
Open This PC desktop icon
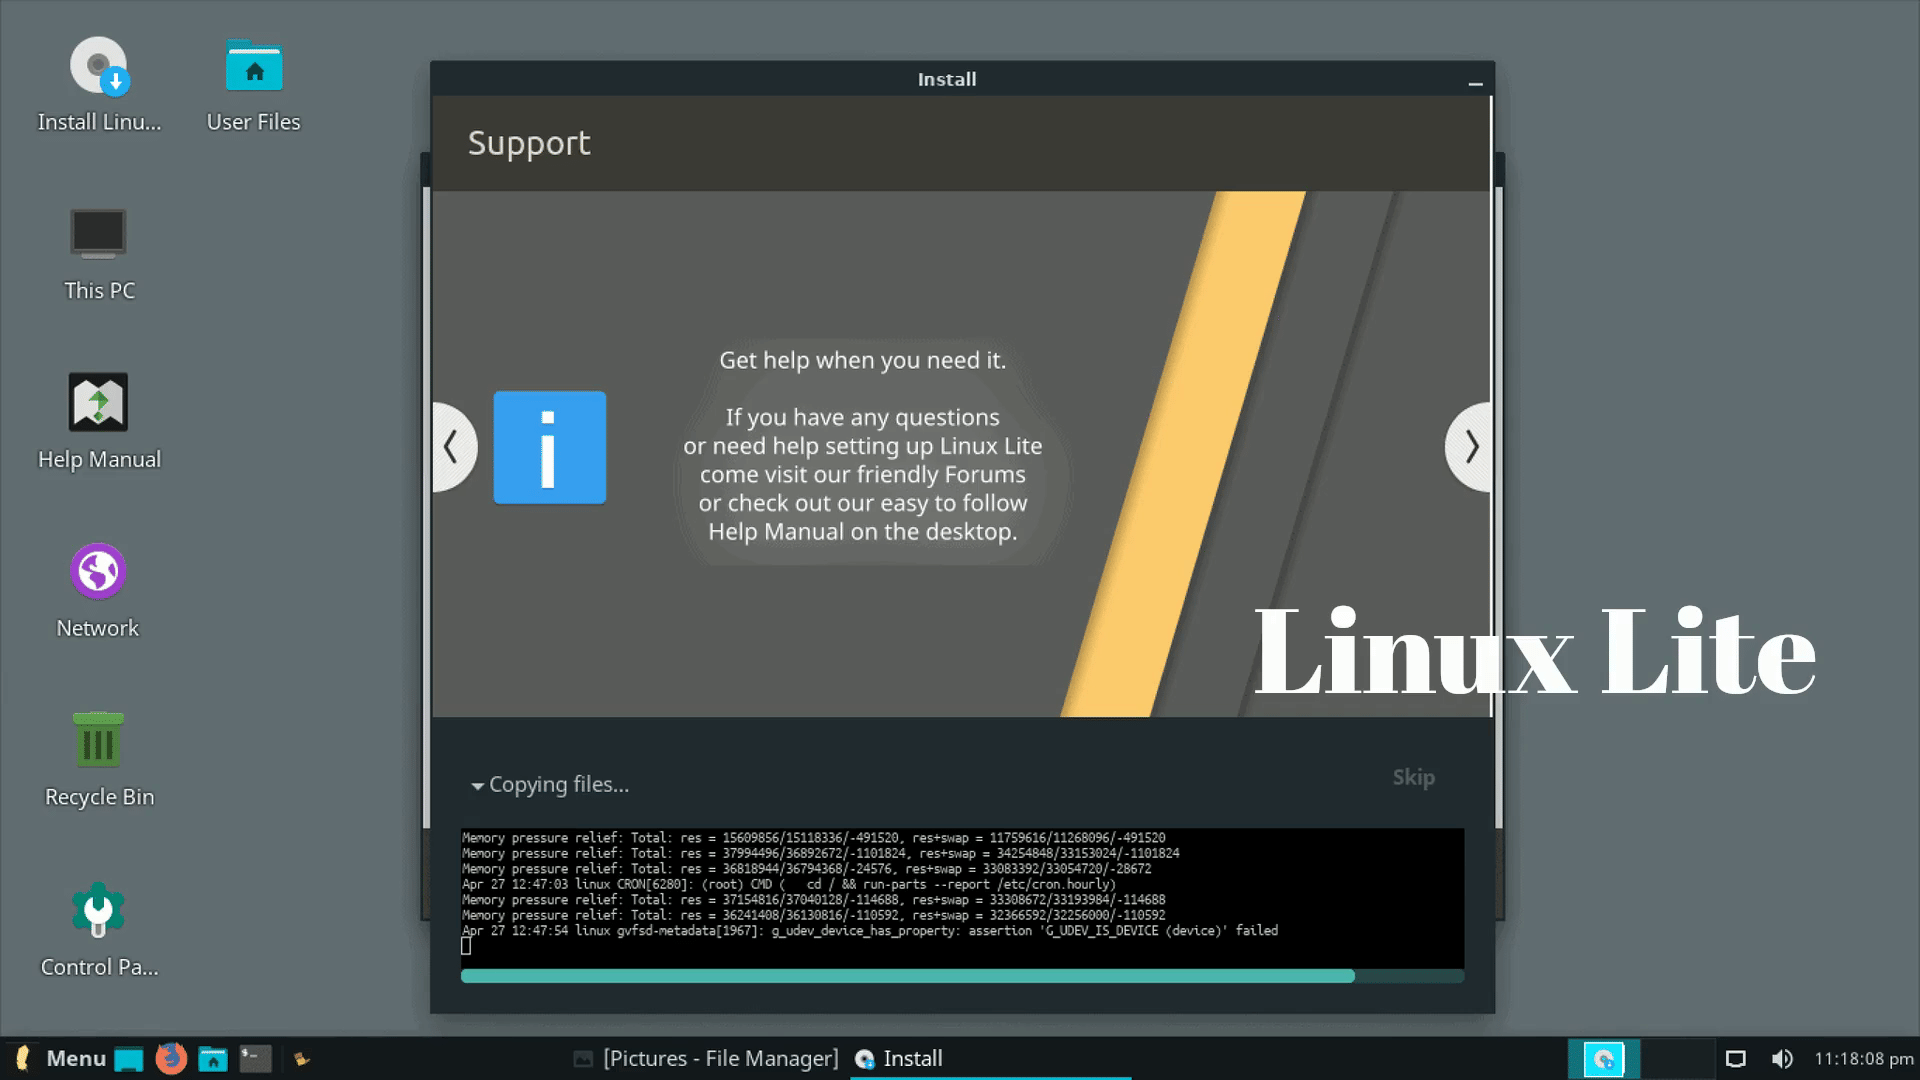tap(98, 235)
